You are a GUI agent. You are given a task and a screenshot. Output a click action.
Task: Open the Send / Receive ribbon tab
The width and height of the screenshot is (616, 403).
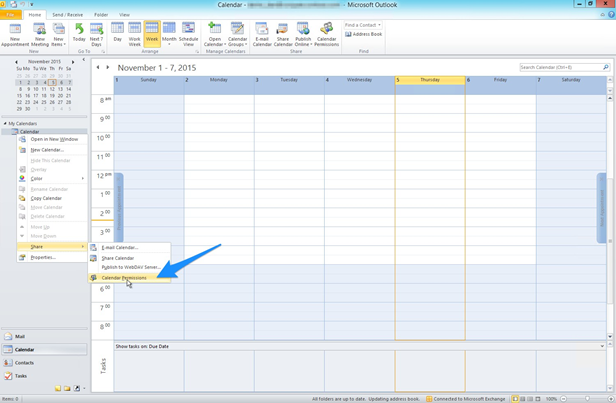coord(68,15)
